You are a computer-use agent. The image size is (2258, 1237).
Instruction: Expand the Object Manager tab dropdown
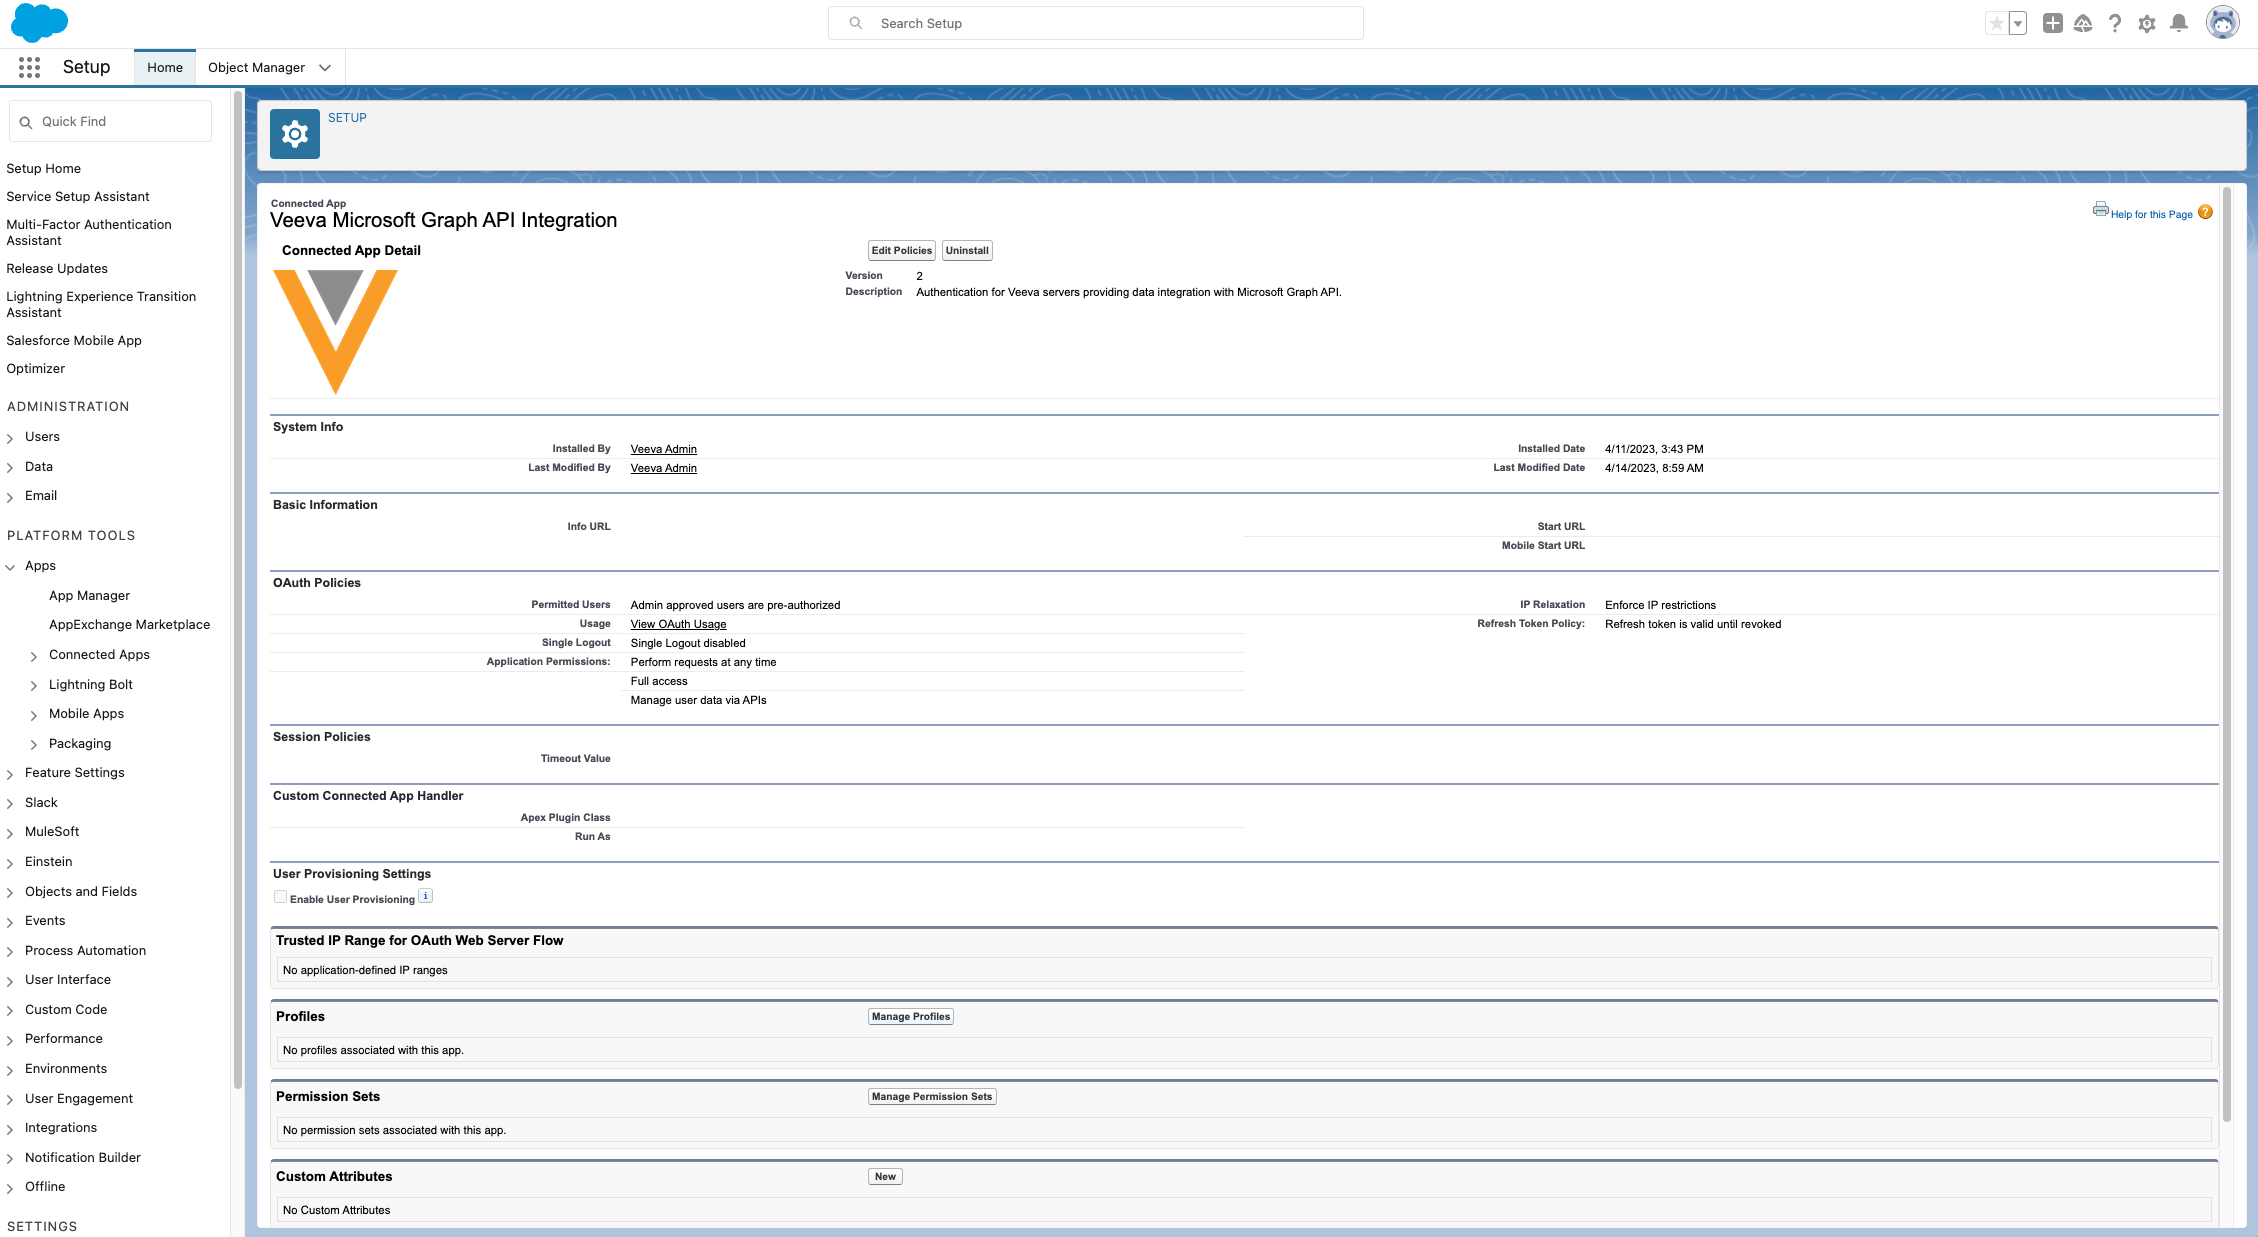325,68
